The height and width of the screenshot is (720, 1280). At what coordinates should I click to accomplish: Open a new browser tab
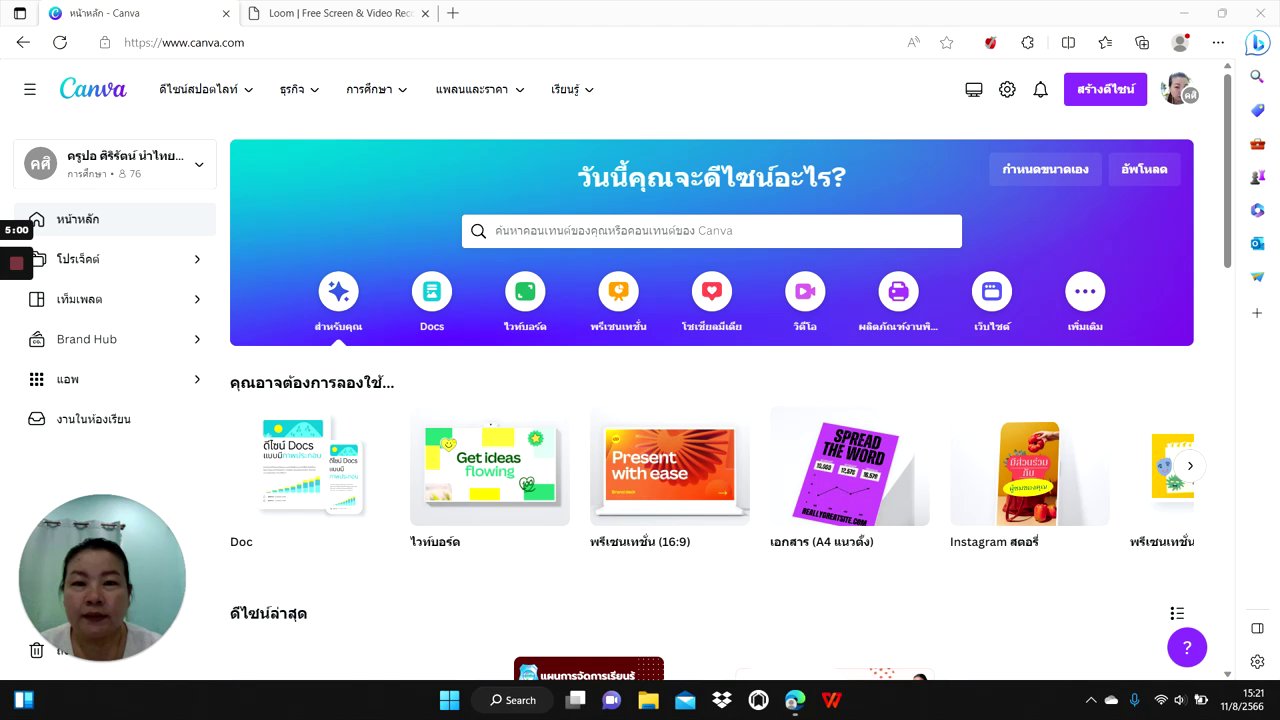coord(453,13)
